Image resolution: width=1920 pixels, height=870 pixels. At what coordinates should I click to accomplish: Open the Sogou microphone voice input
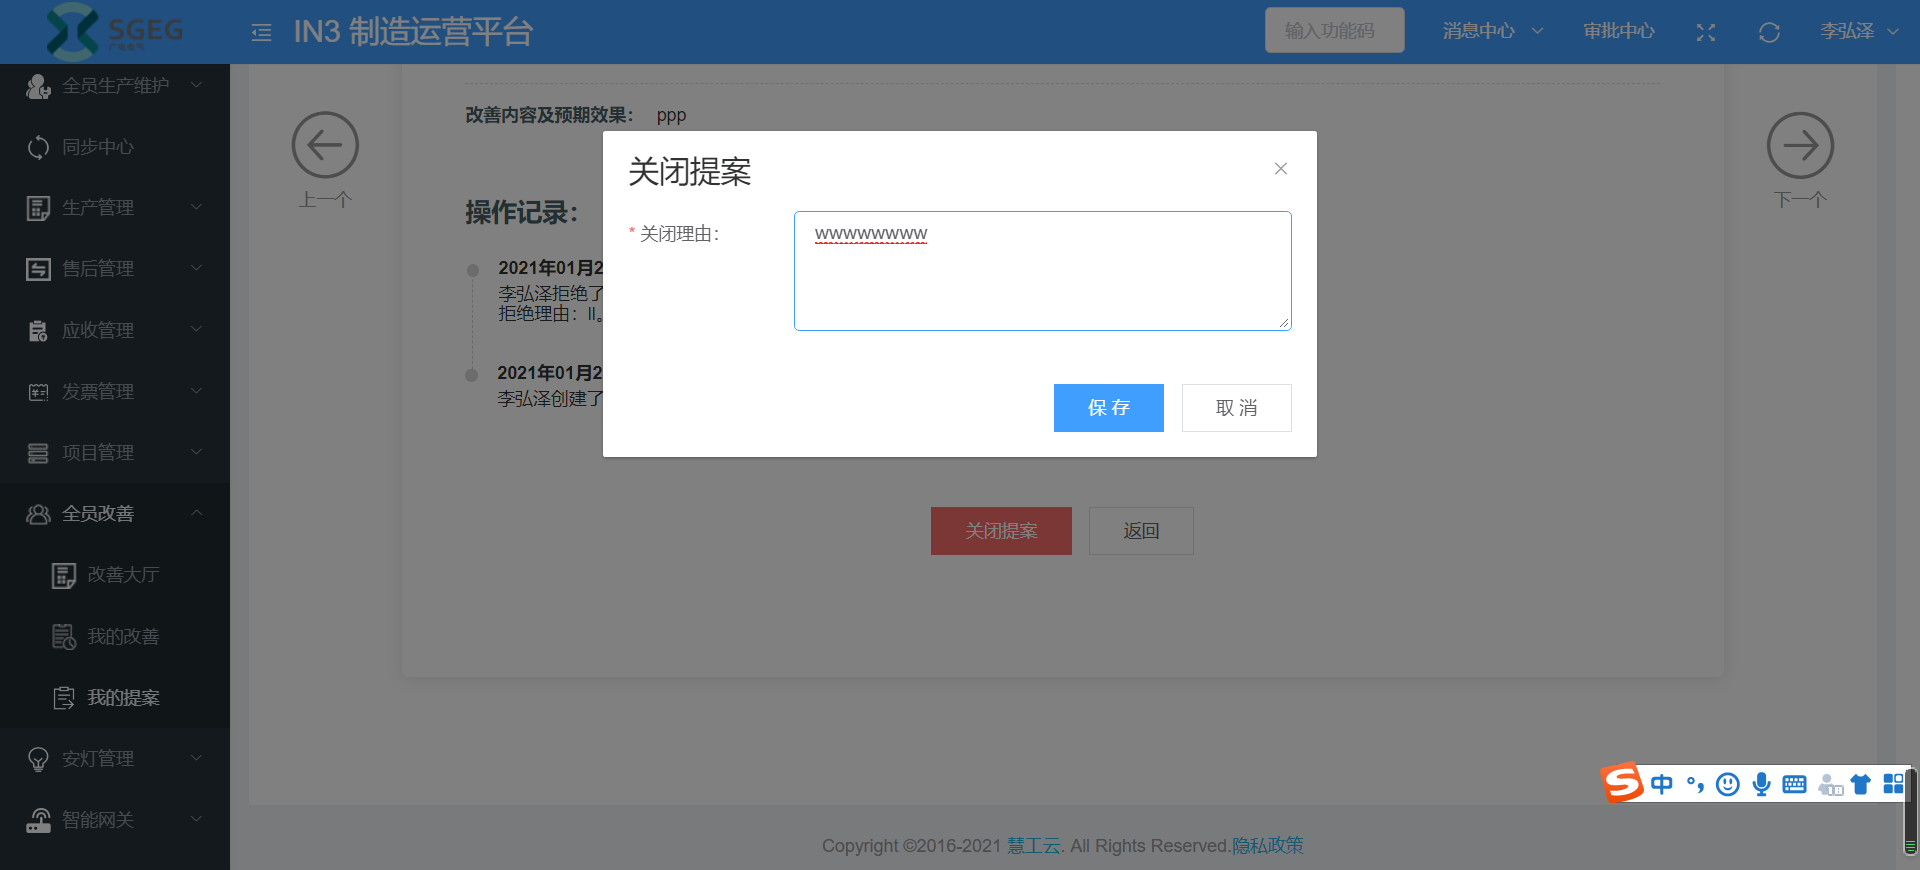[1761, 784]
